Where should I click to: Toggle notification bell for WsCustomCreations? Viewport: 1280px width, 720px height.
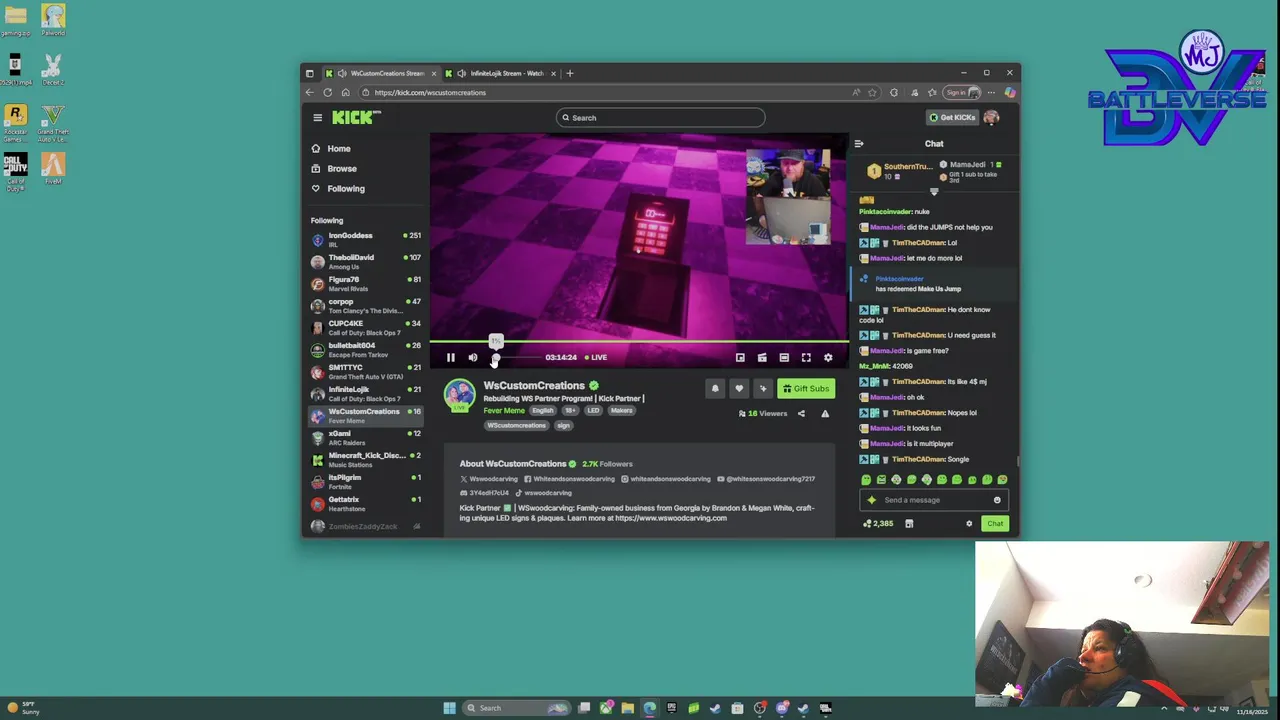tap(715, 389)
